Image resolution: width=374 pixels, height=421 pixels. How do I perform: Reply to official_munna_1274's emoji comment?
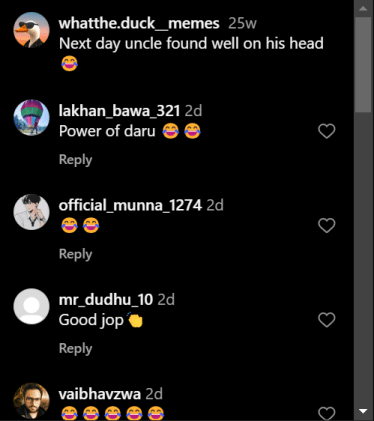click(x=75, y=254)
